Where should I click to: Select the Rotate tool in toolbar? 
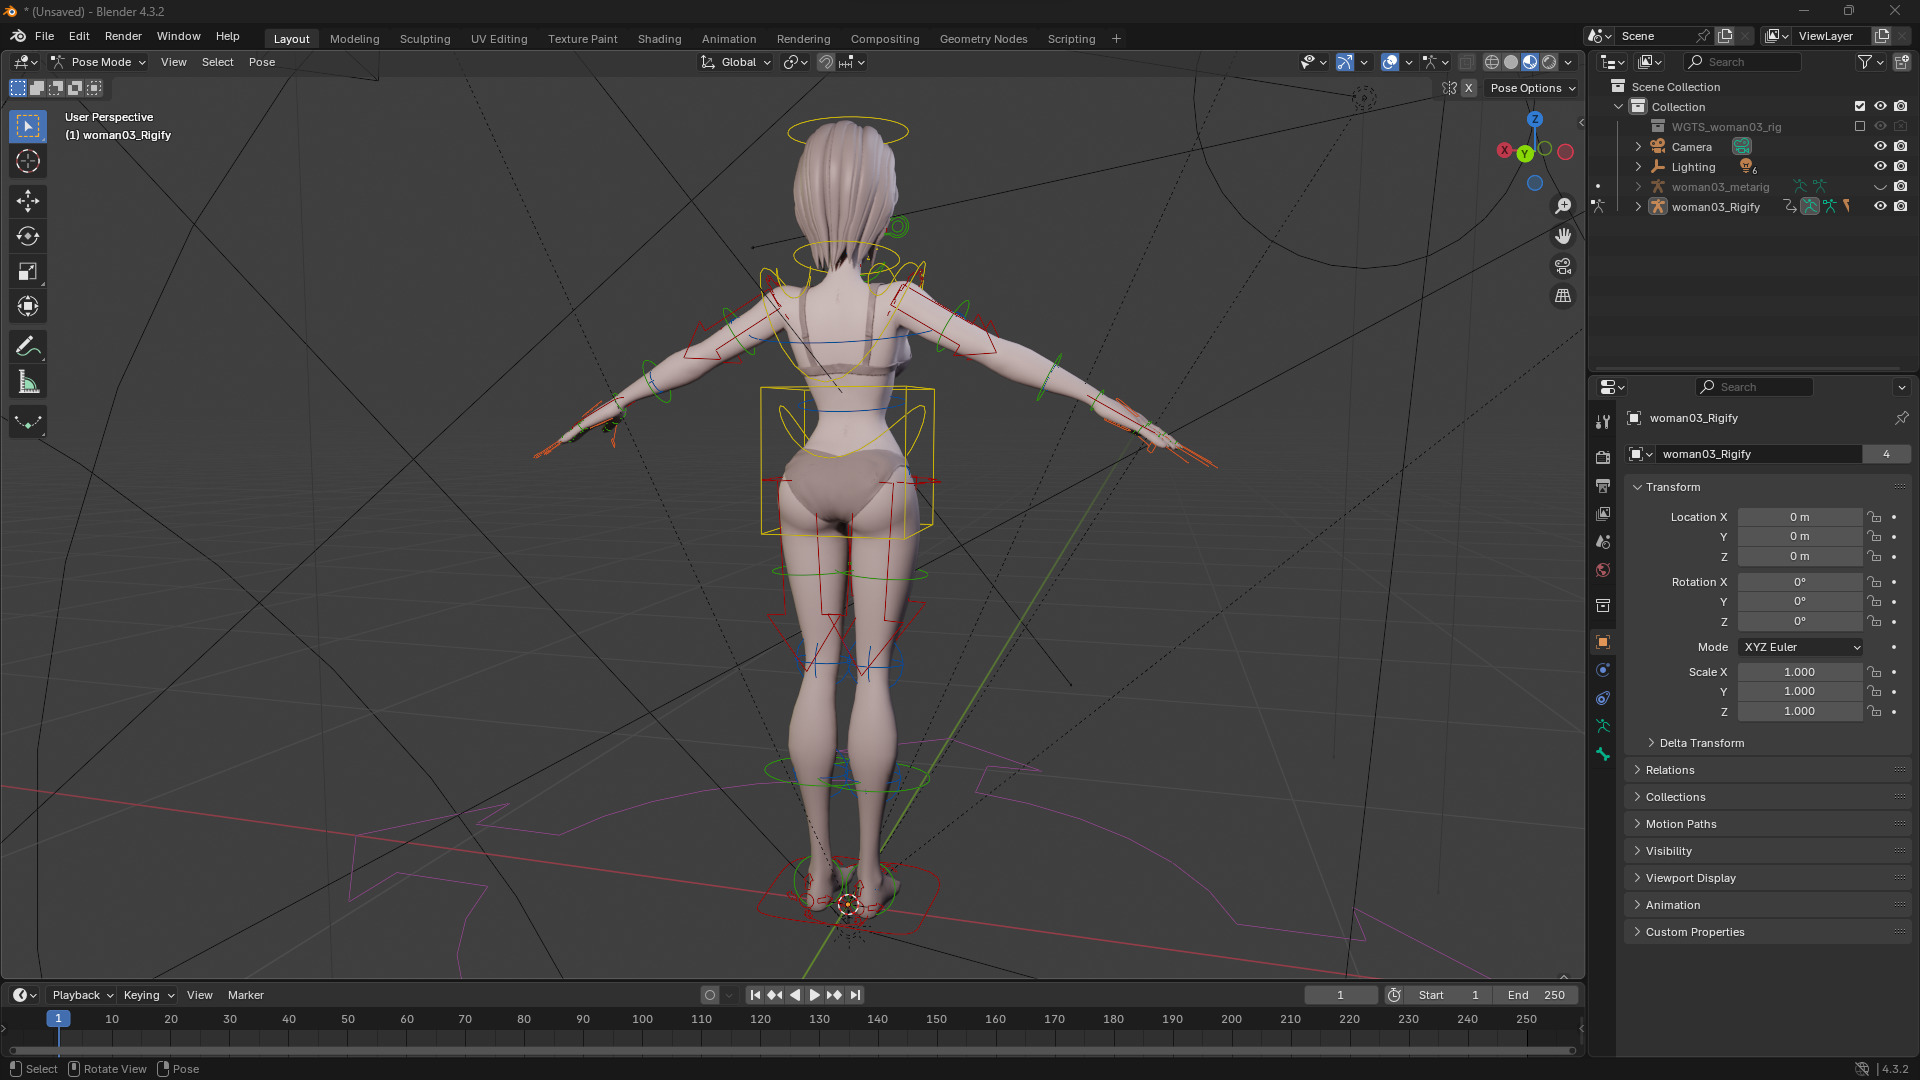click(x=28, y=237)
